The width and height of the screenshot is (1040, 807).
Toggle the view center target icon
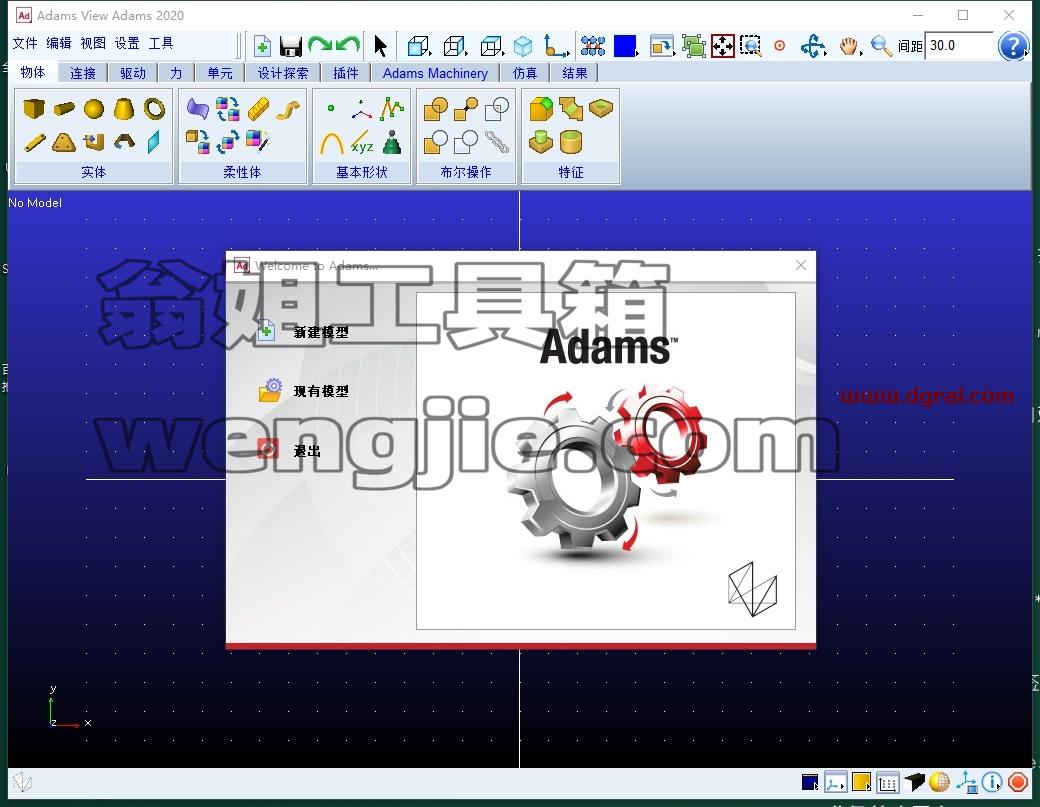pyautogui.click(x=780, y=46)
